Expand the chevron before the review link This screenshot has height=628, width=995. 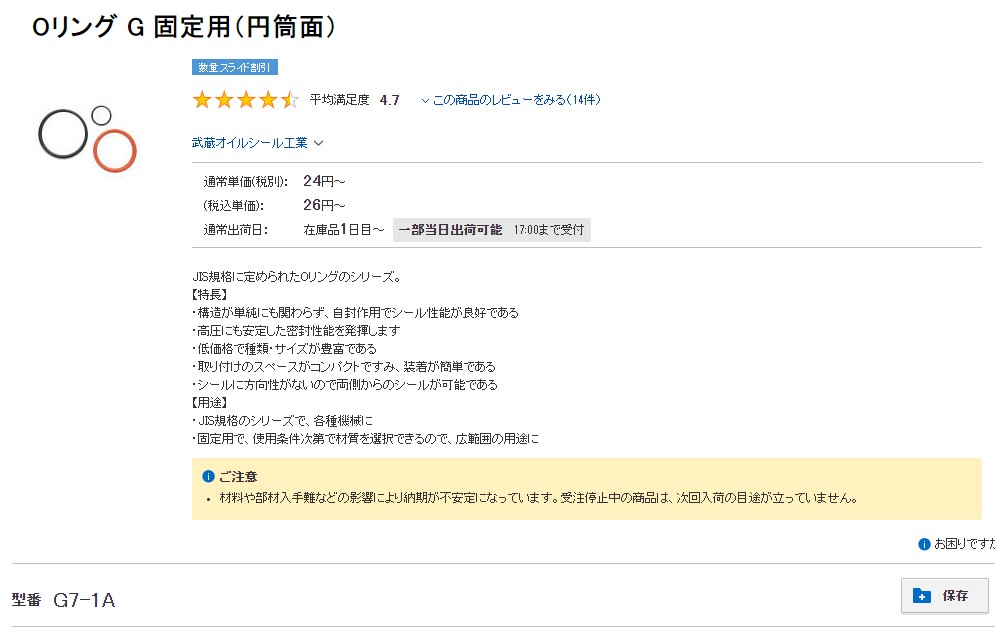point(425,100)
